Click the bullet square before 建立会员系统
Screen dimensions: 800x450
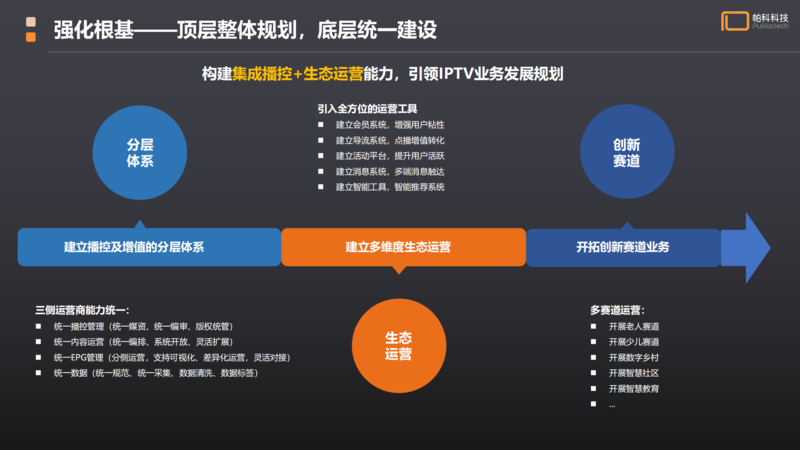321,125
